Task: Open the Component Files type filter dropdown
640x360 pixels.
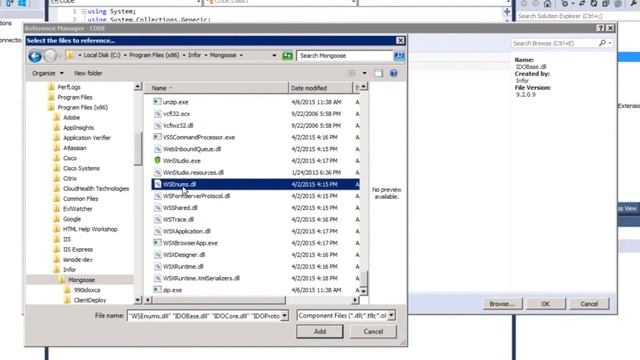Action: tap(391, 316)
